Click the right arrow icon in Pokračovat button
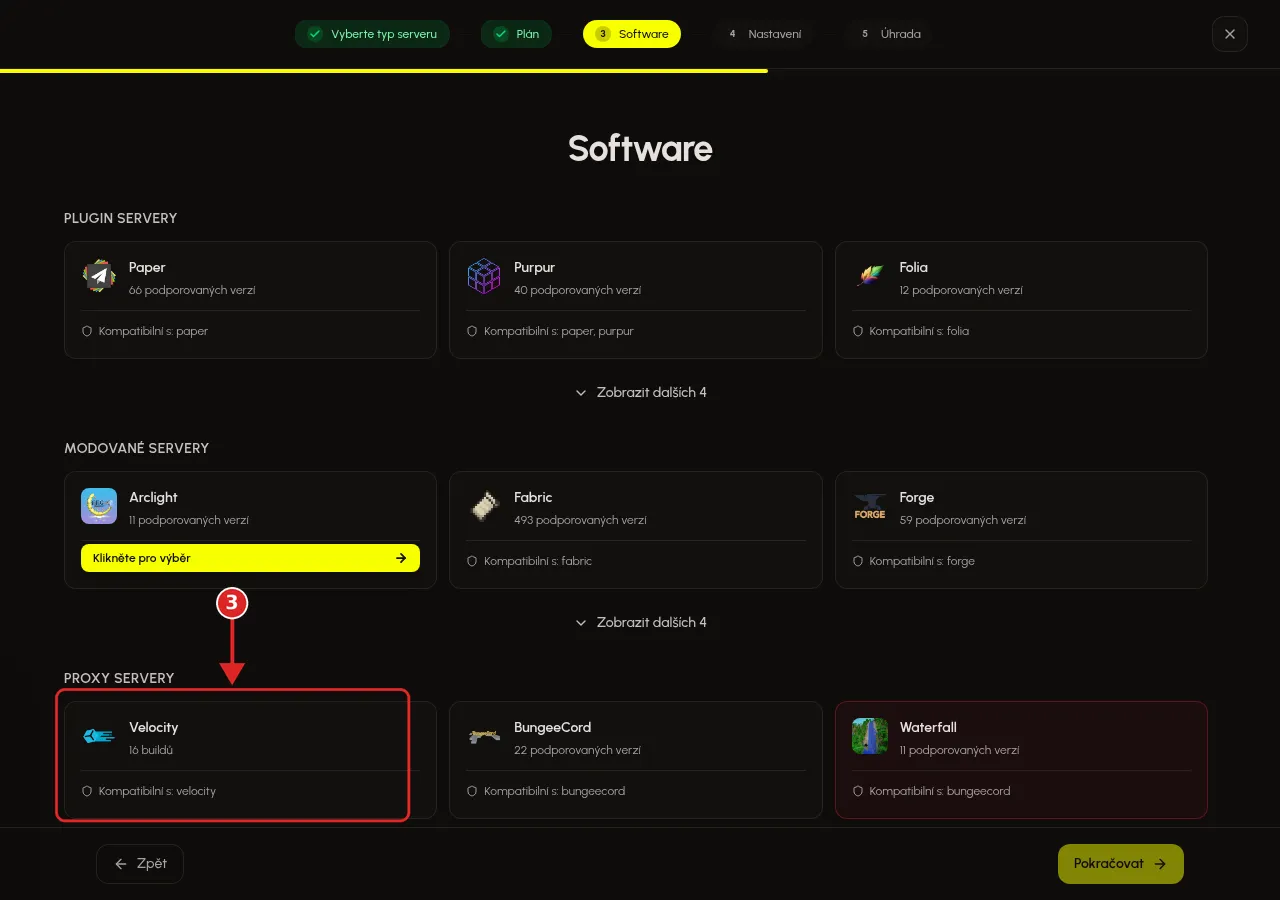Viewport: 1280px width, 900px height. [x=1160, y=864]
